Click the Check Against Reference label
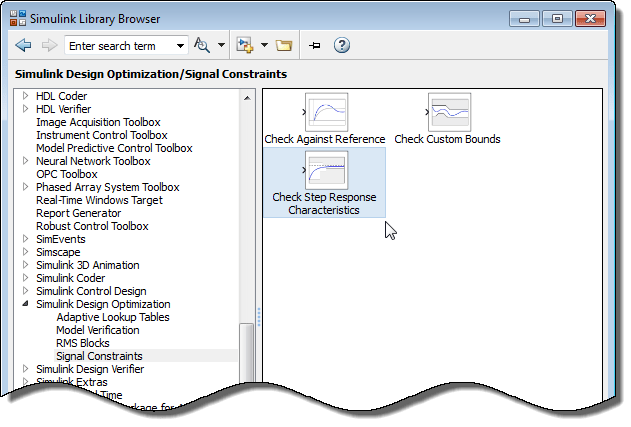The height and width of the screenshot is (427, 631). [325, 139]
